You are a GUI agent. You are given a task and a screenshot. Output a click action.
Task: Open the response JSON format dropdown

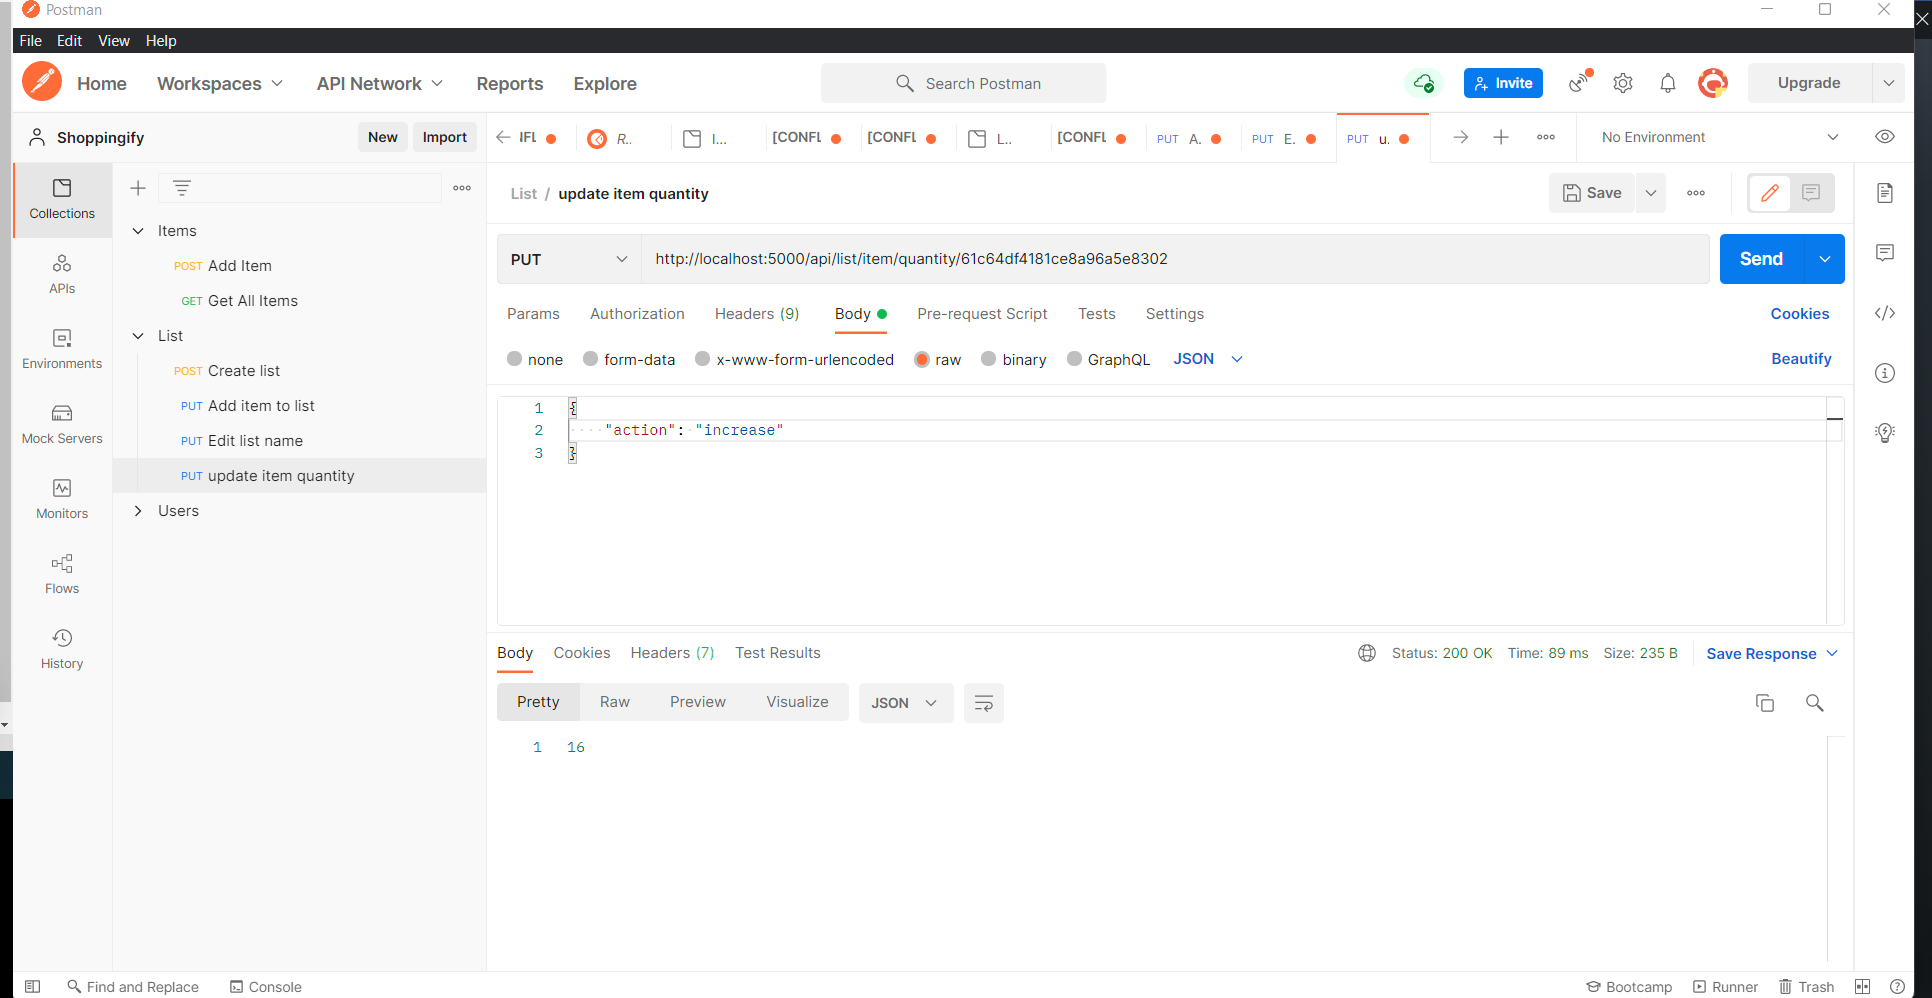click(906, 703)
